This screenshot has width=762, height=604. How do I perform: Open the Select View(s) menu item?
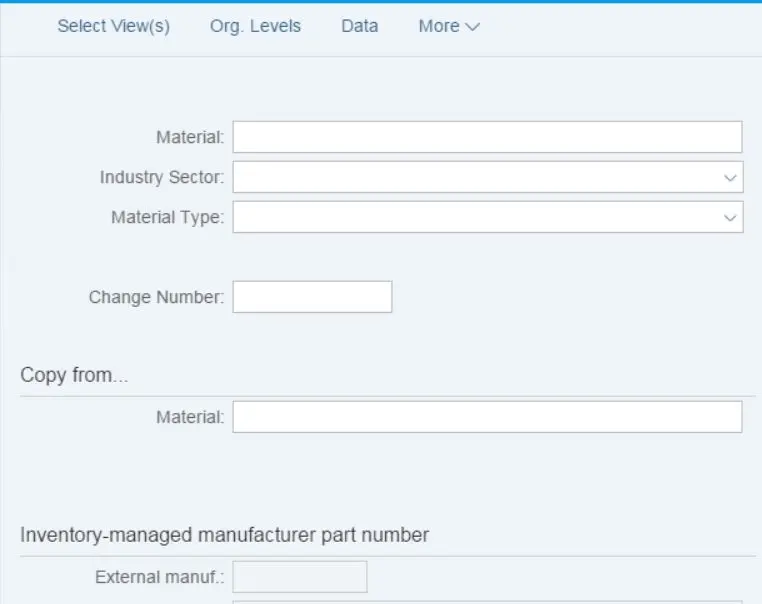click(x=114, y=26)
